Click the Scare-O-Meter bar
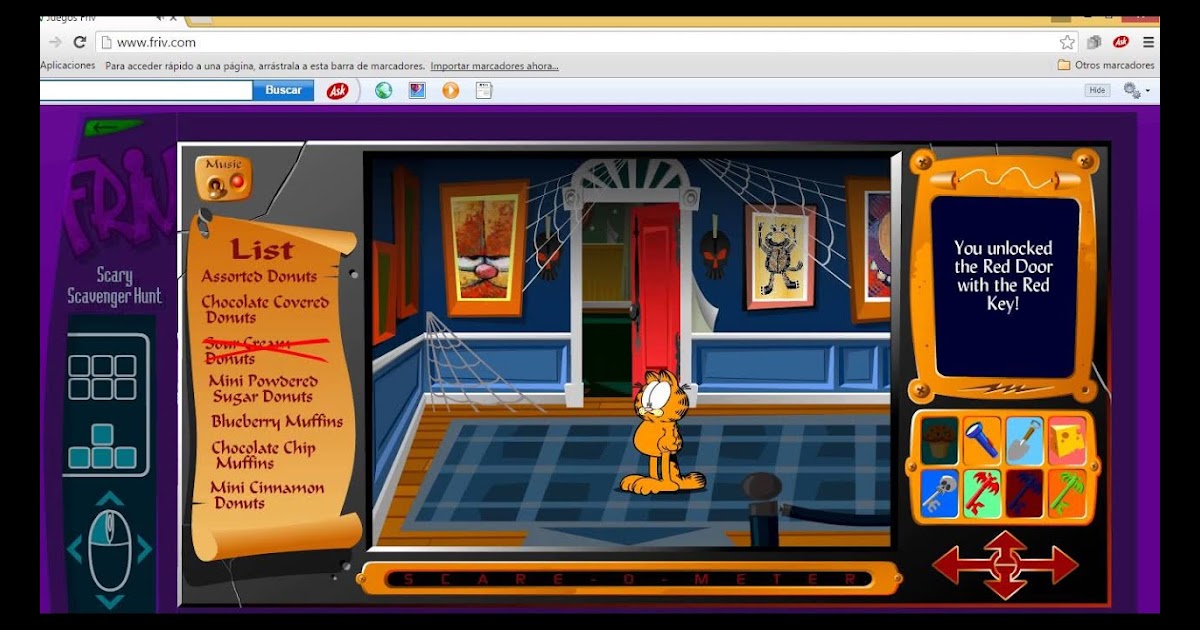 [x=630, y=578]
